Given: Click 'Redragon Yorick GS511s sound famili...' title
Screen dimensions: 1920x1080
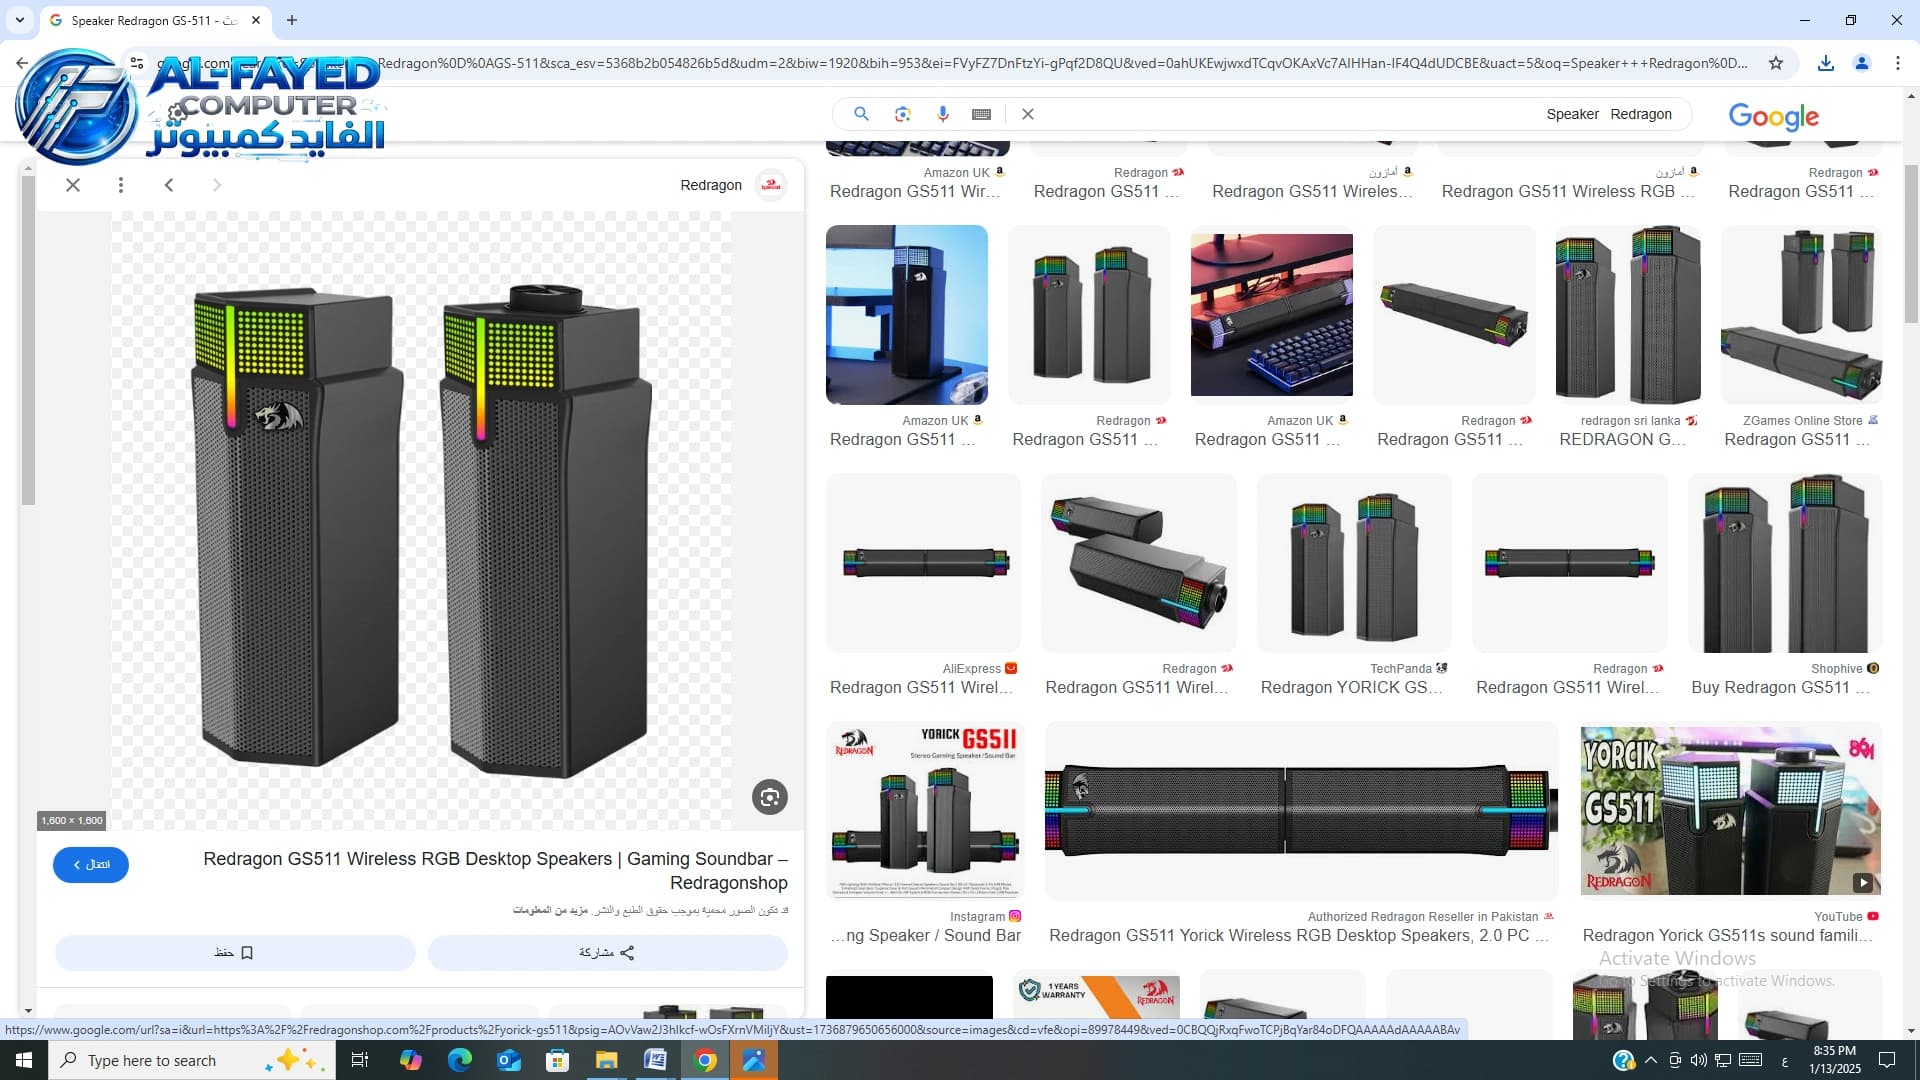Looking at the screenshot, I should 1728,935.
